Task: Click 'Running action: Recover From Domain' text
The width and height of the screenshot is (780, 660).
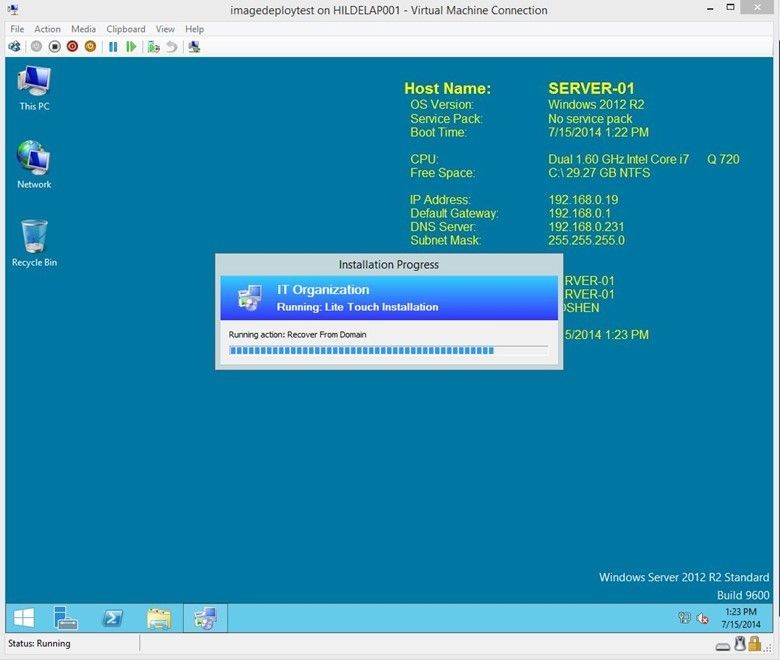Action: pyautogui.click(x=297, y=335)
